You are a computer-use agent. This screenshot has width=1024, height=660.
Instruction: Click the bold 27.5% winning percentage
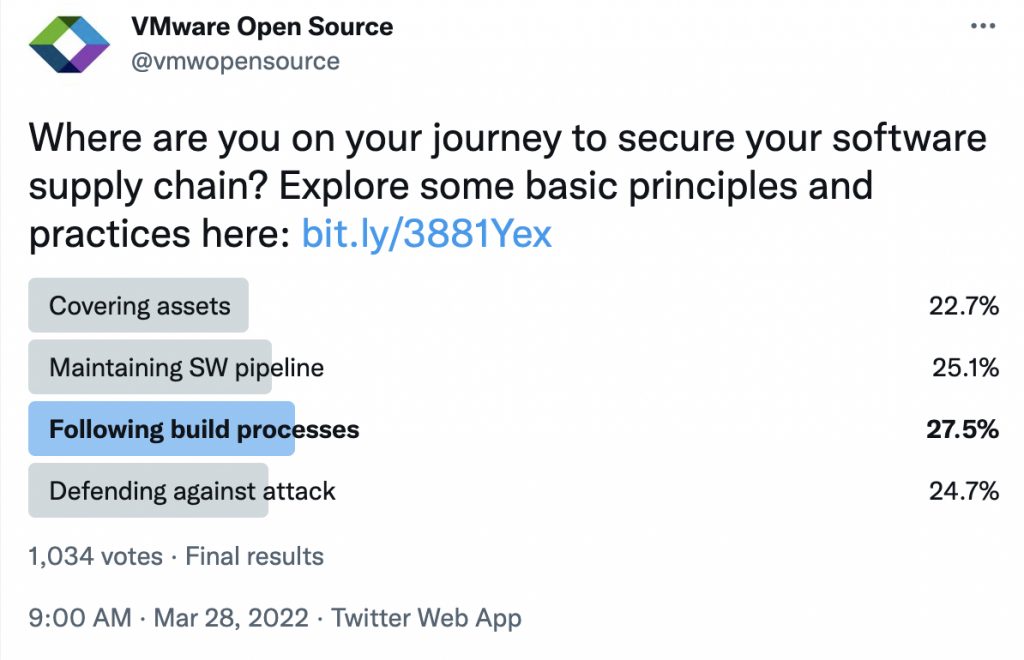point(962,430)
